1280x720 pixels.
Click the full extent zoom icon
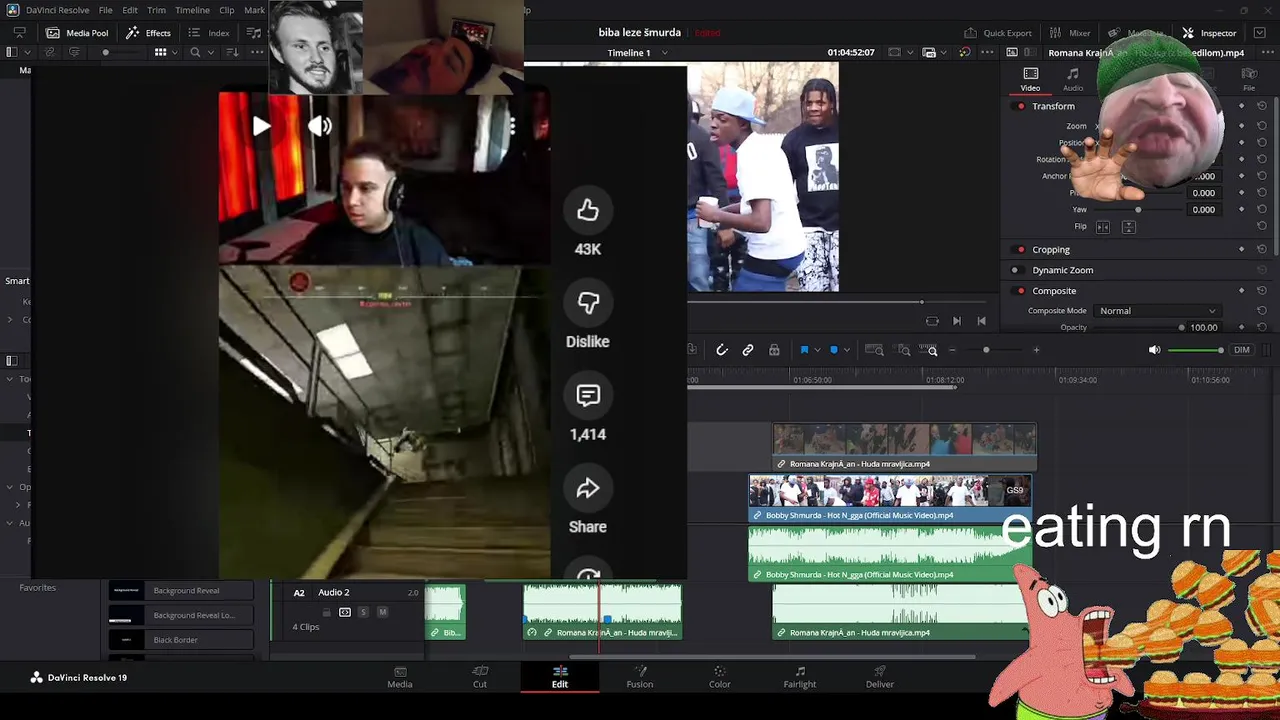point(874,350)
